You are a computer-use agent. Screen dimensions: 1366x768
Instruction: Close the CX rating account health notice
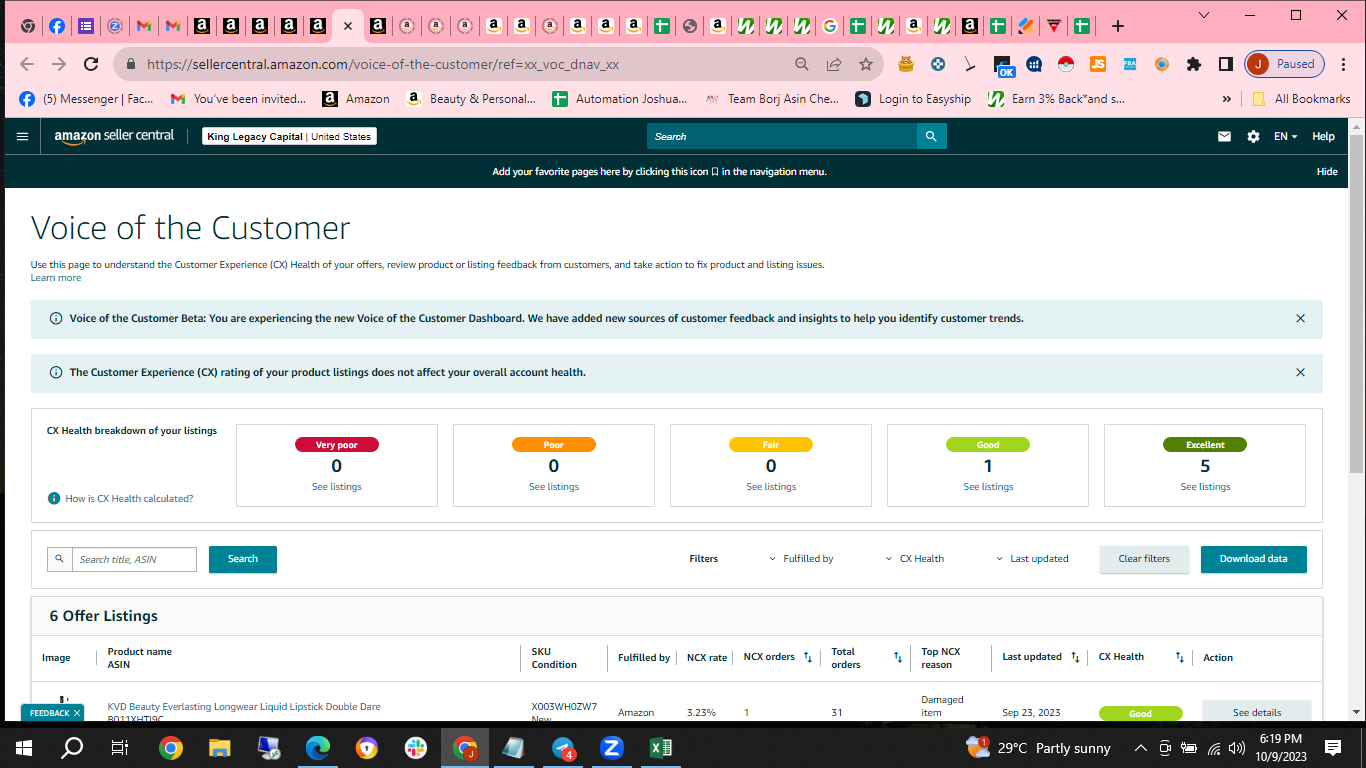1300,372
